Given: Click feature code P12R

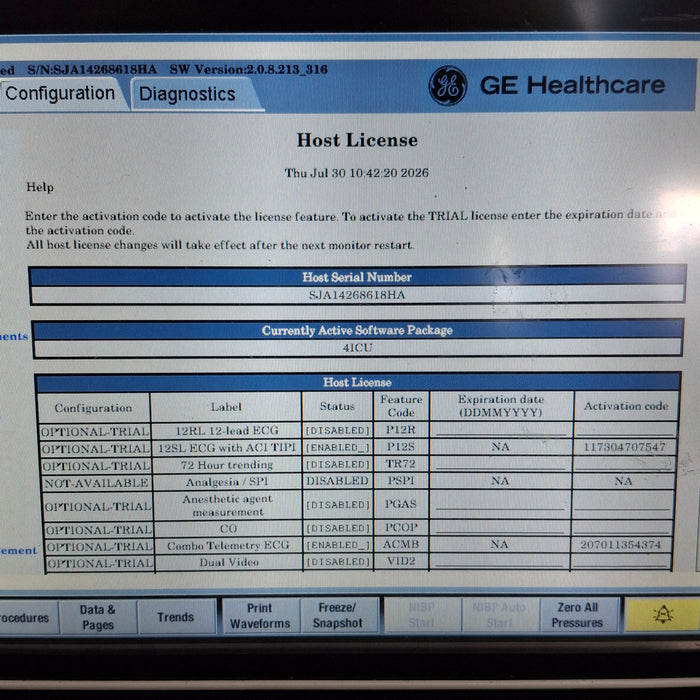Looking at the screenshot, I should pos(400,429).
